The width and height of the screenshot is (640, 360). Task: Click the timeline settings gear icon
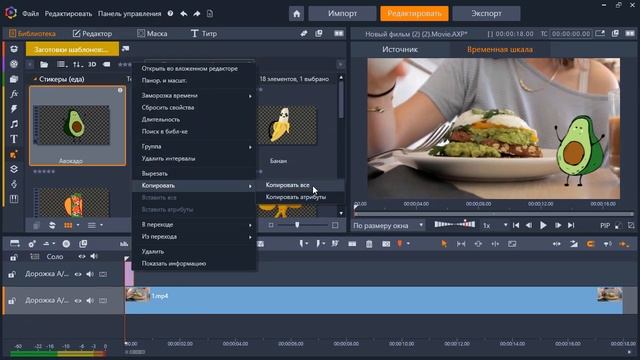pyautogui.click(x=31, y=244)
